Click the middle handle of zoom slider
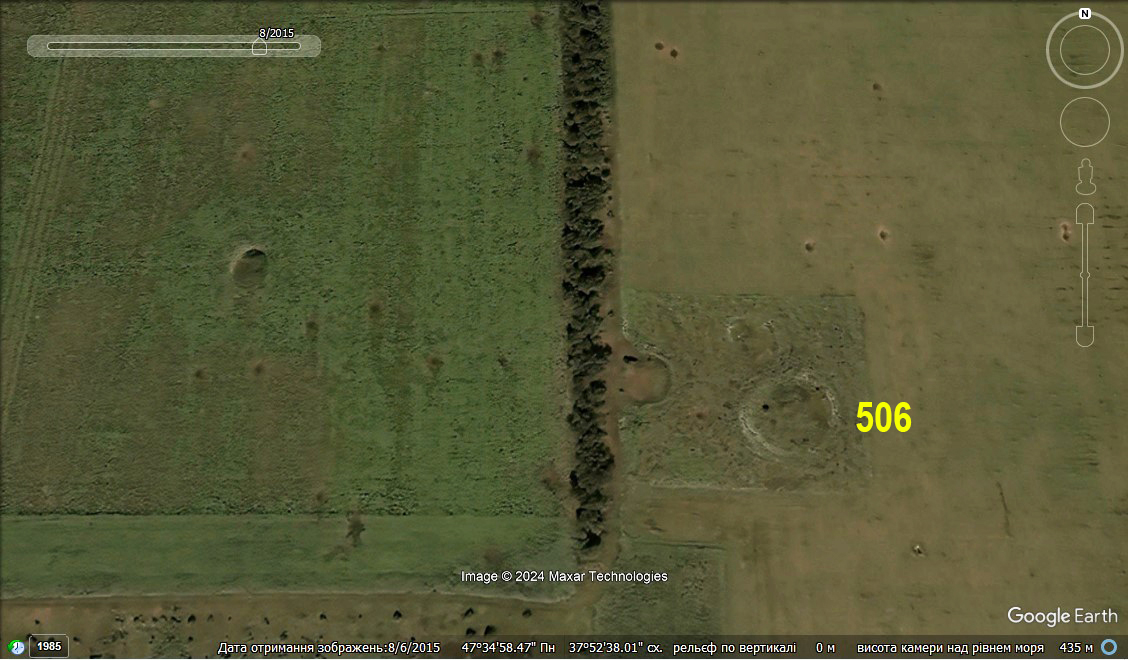Viewport: 1128px width, 660px height. pos(1085,274)
